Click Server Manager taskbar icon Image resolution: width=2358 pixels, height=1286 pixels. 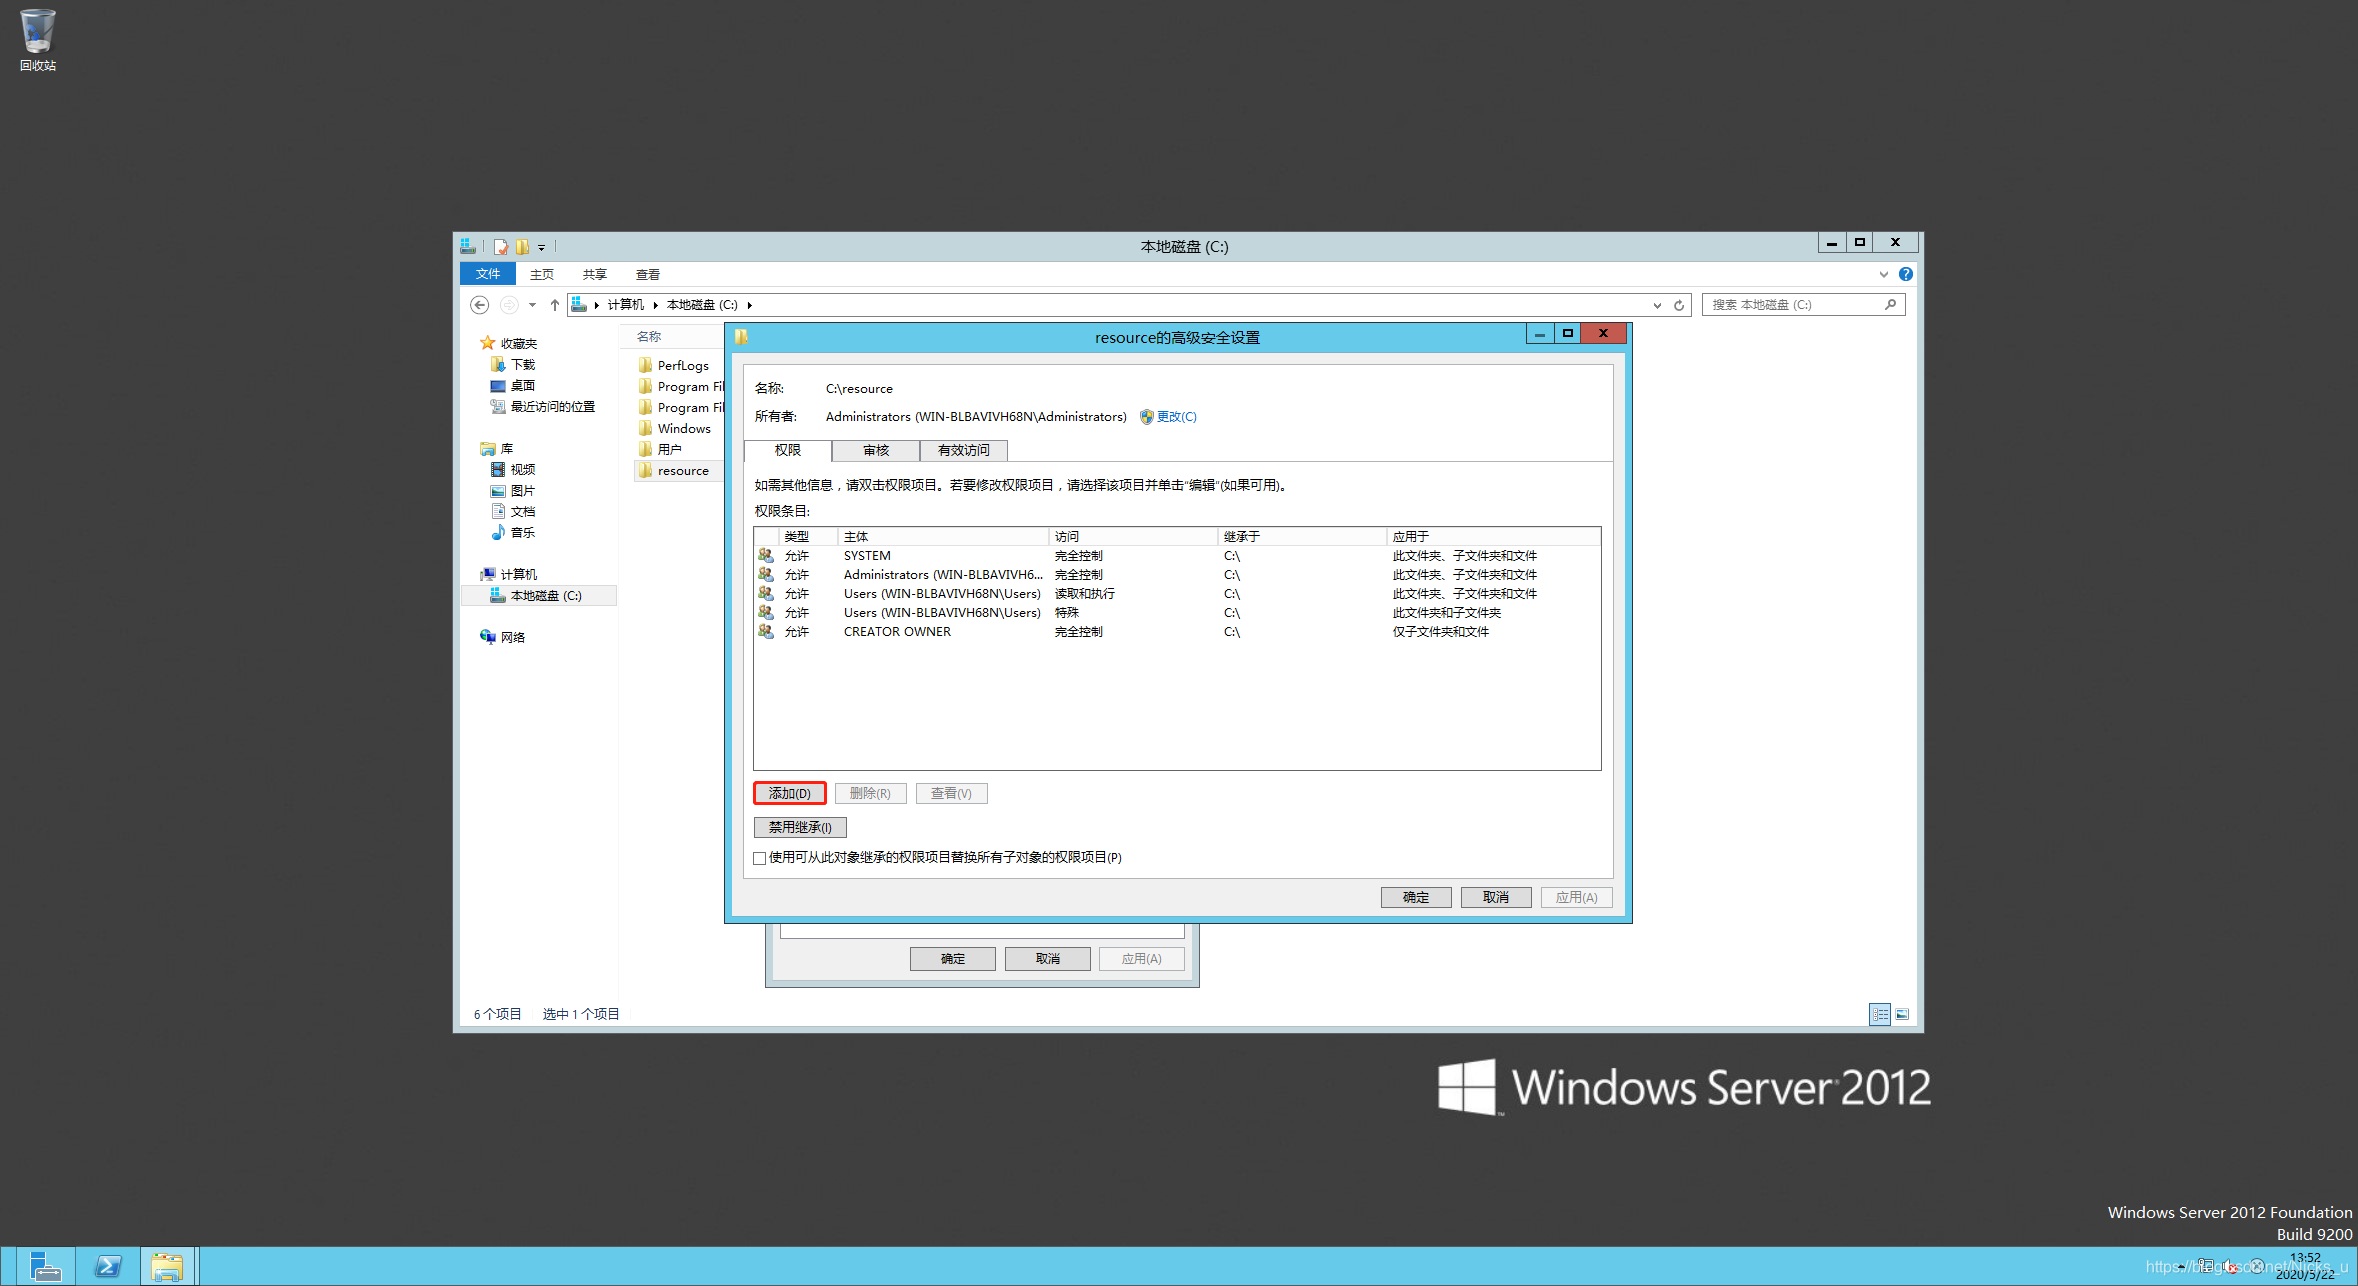(x=44, y=1266)
